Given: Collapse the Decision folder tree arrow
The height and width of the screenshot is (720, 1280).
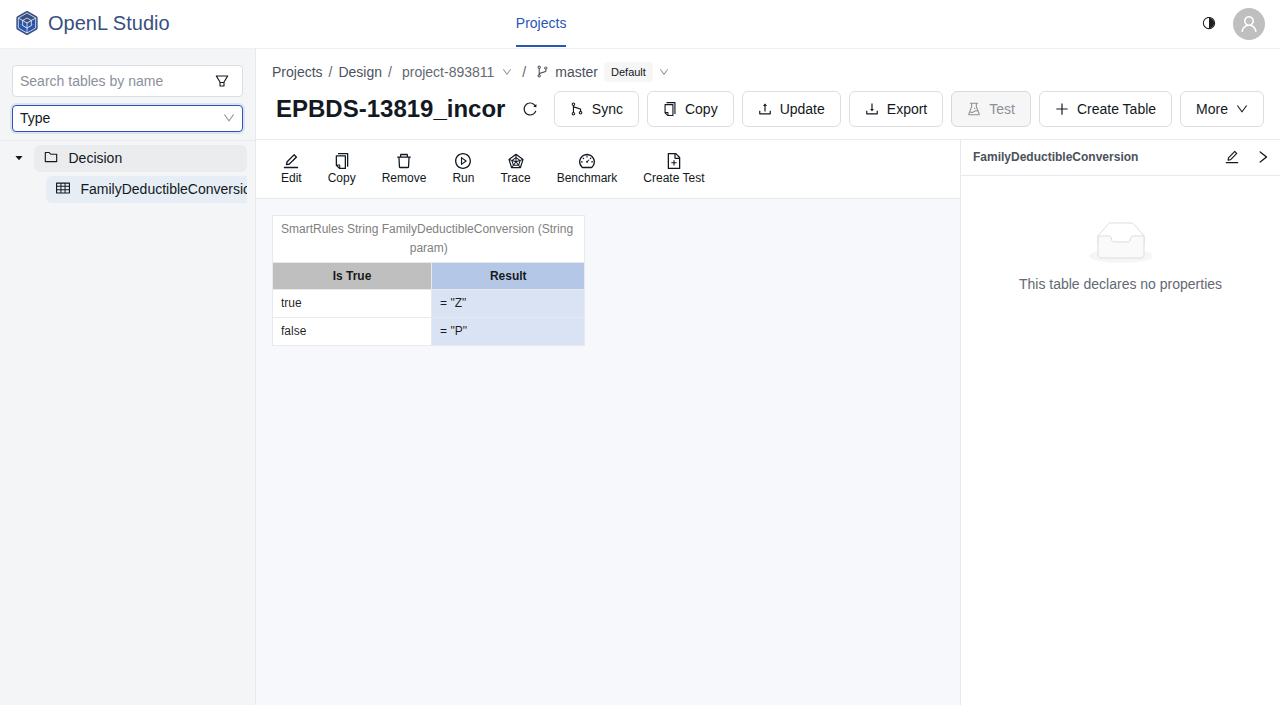Looking at the screenshot, I should click(19, 158).
